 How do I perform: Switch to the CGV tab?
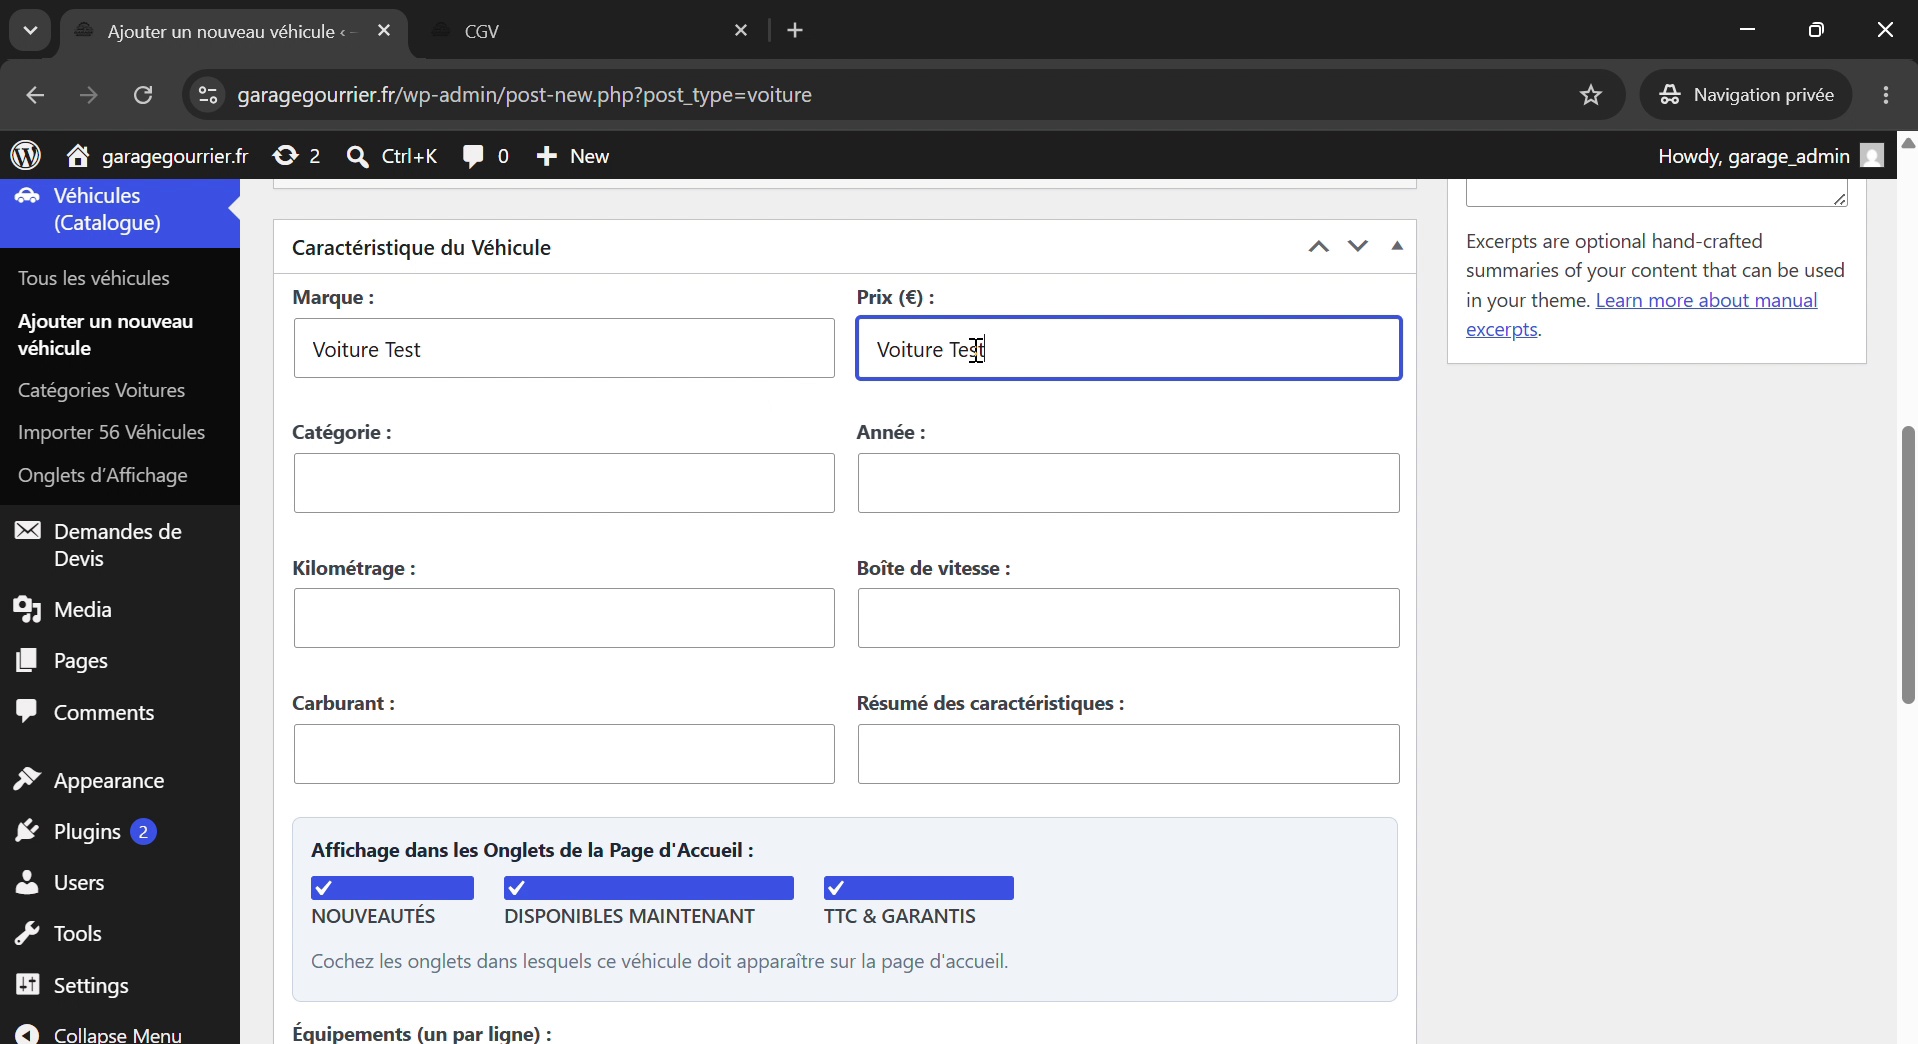[590, 31]
